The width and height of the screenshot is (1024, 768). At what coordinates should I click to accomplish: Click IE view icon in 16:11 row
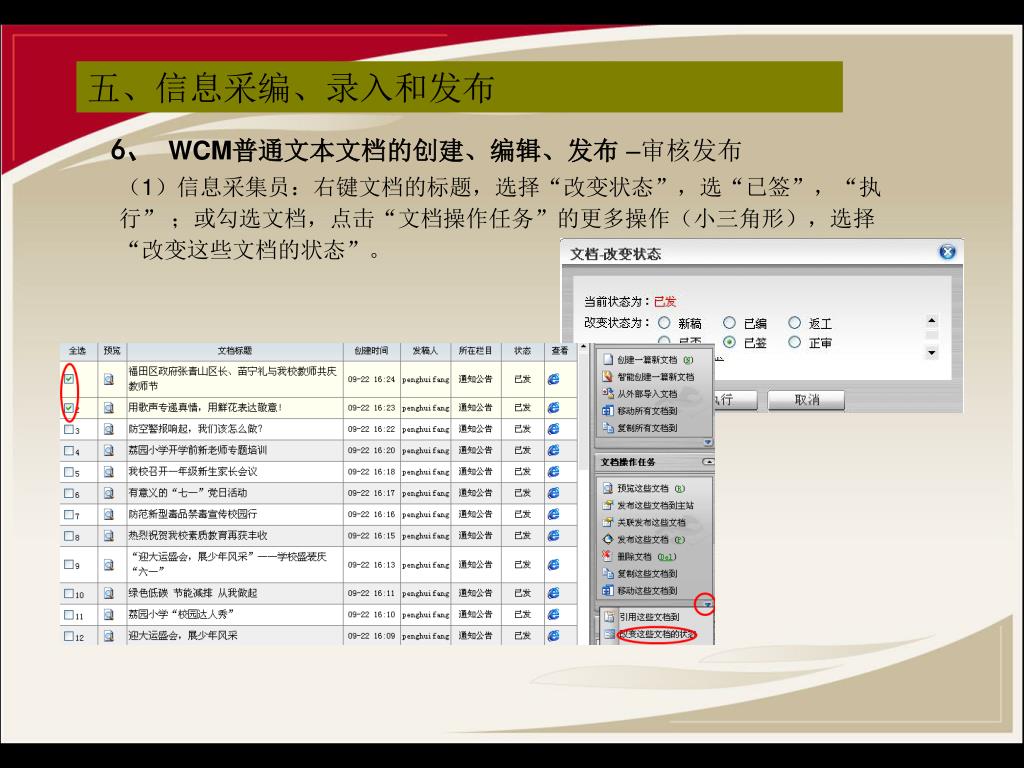[x=554, y=593]
